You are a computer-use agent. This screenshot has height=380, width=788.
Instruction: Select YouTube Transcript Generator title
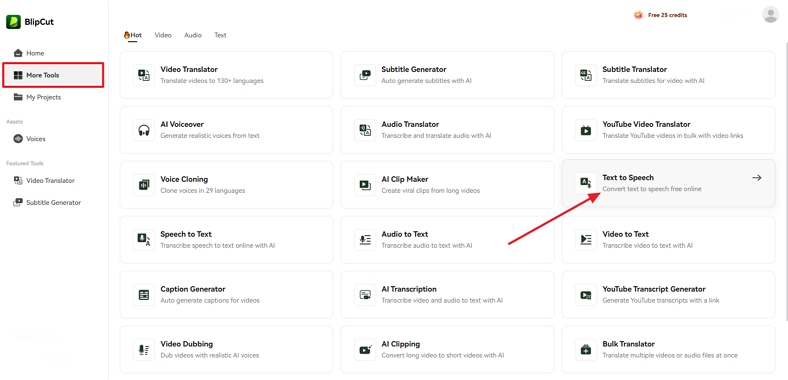[654, 289]
